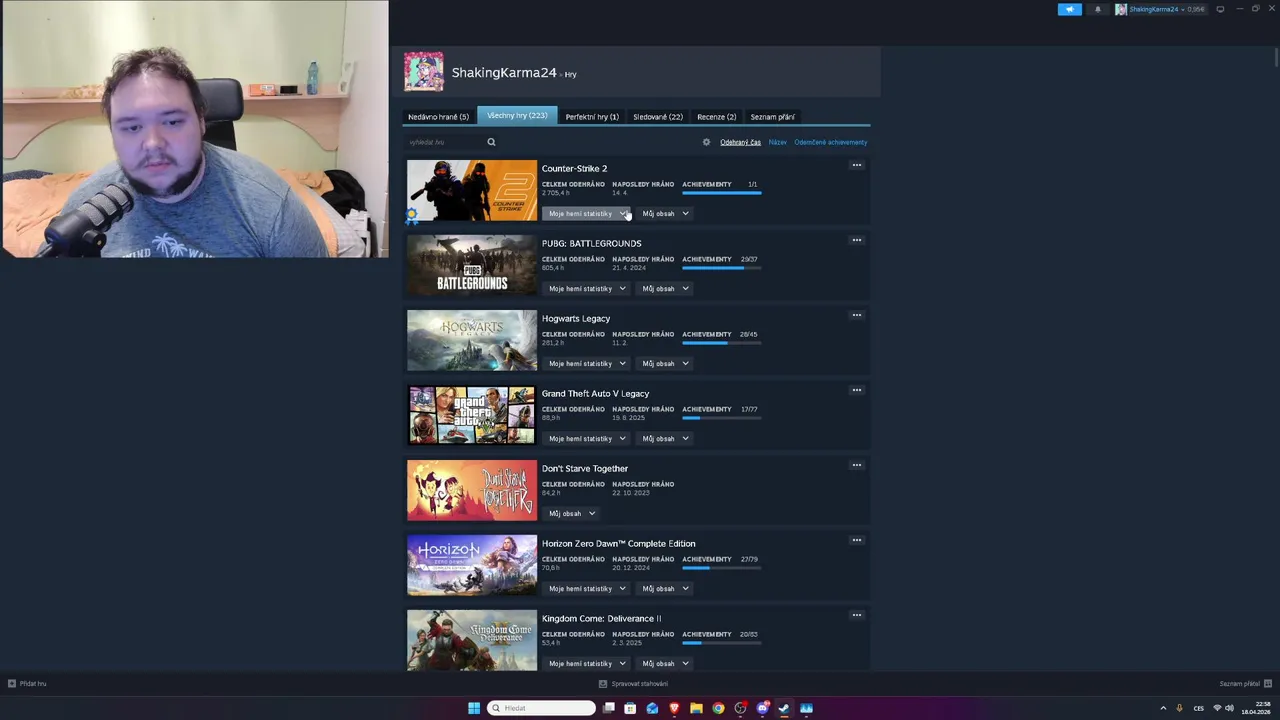The width and height of the screenshot is (1280, 720).
Task: Open Hogwarts Legacy game title
Action: [576, 318]
